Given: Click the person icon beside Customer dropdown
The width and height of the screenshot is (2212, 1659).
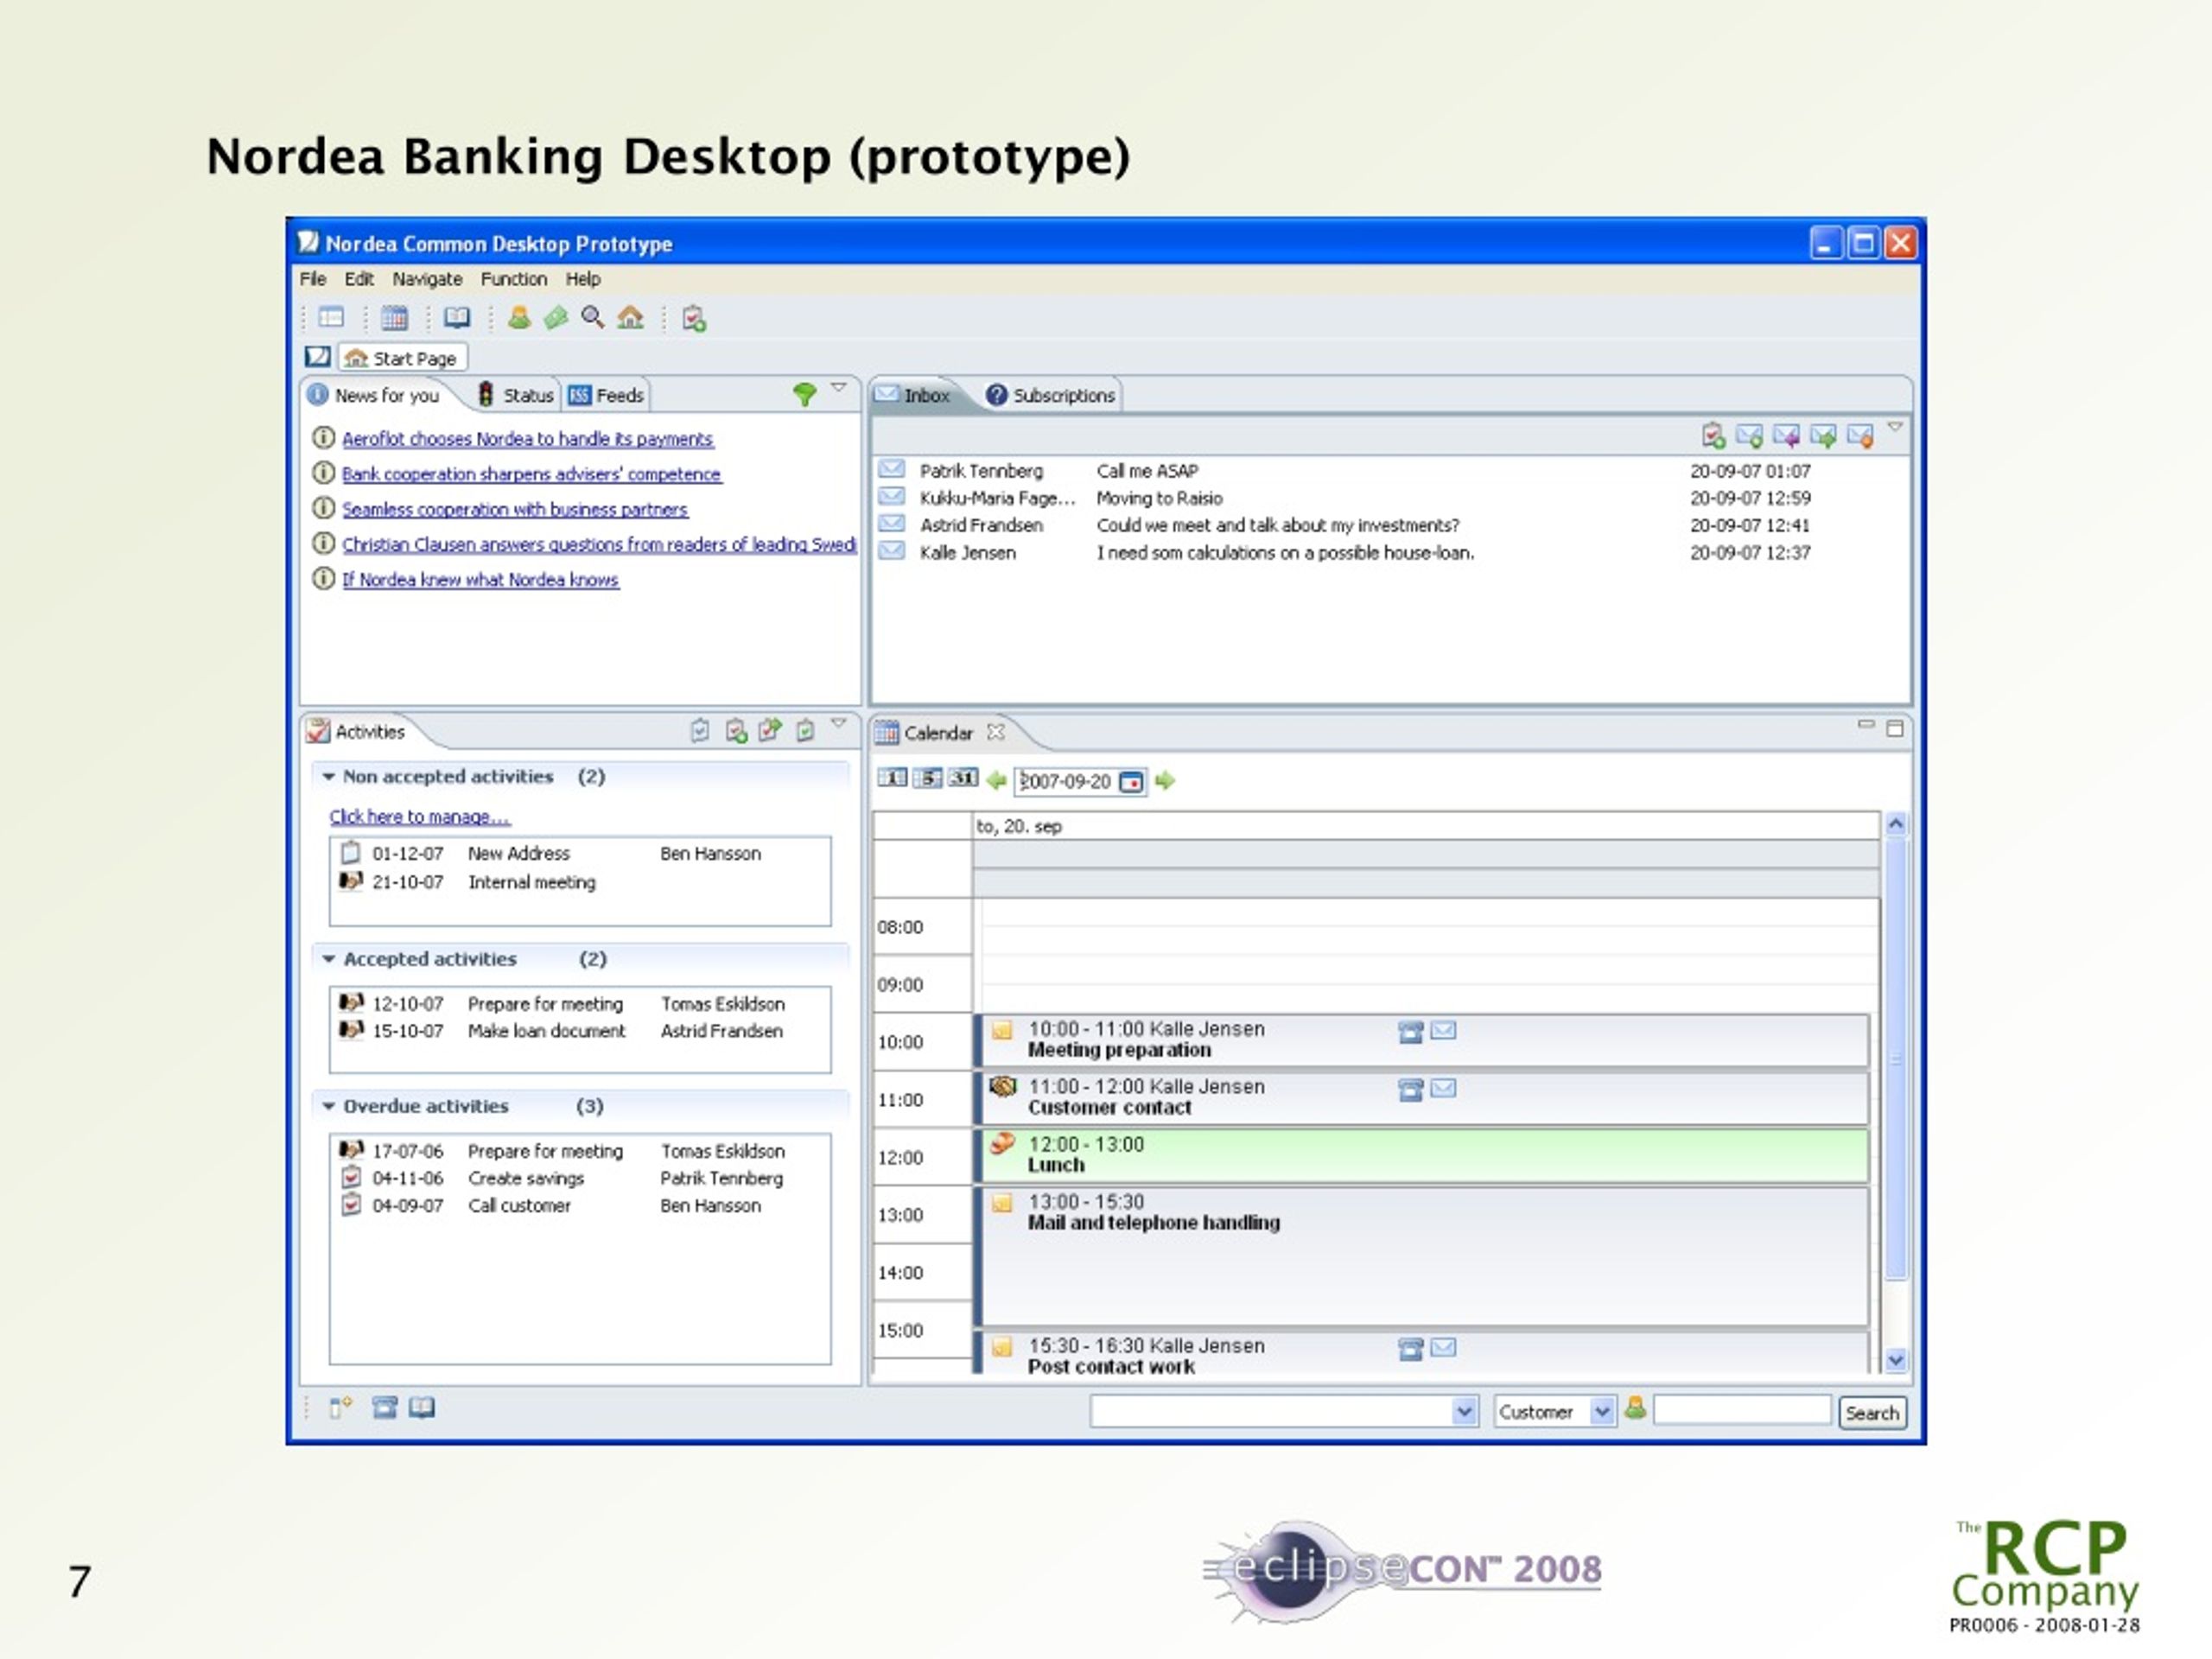Looking at the screenshot, I should pos(1635,1408).
